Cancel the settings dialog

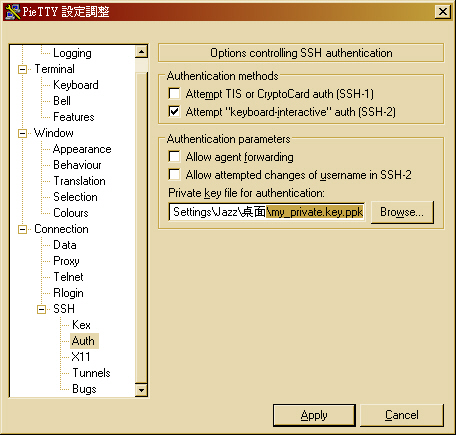(402, 415)
